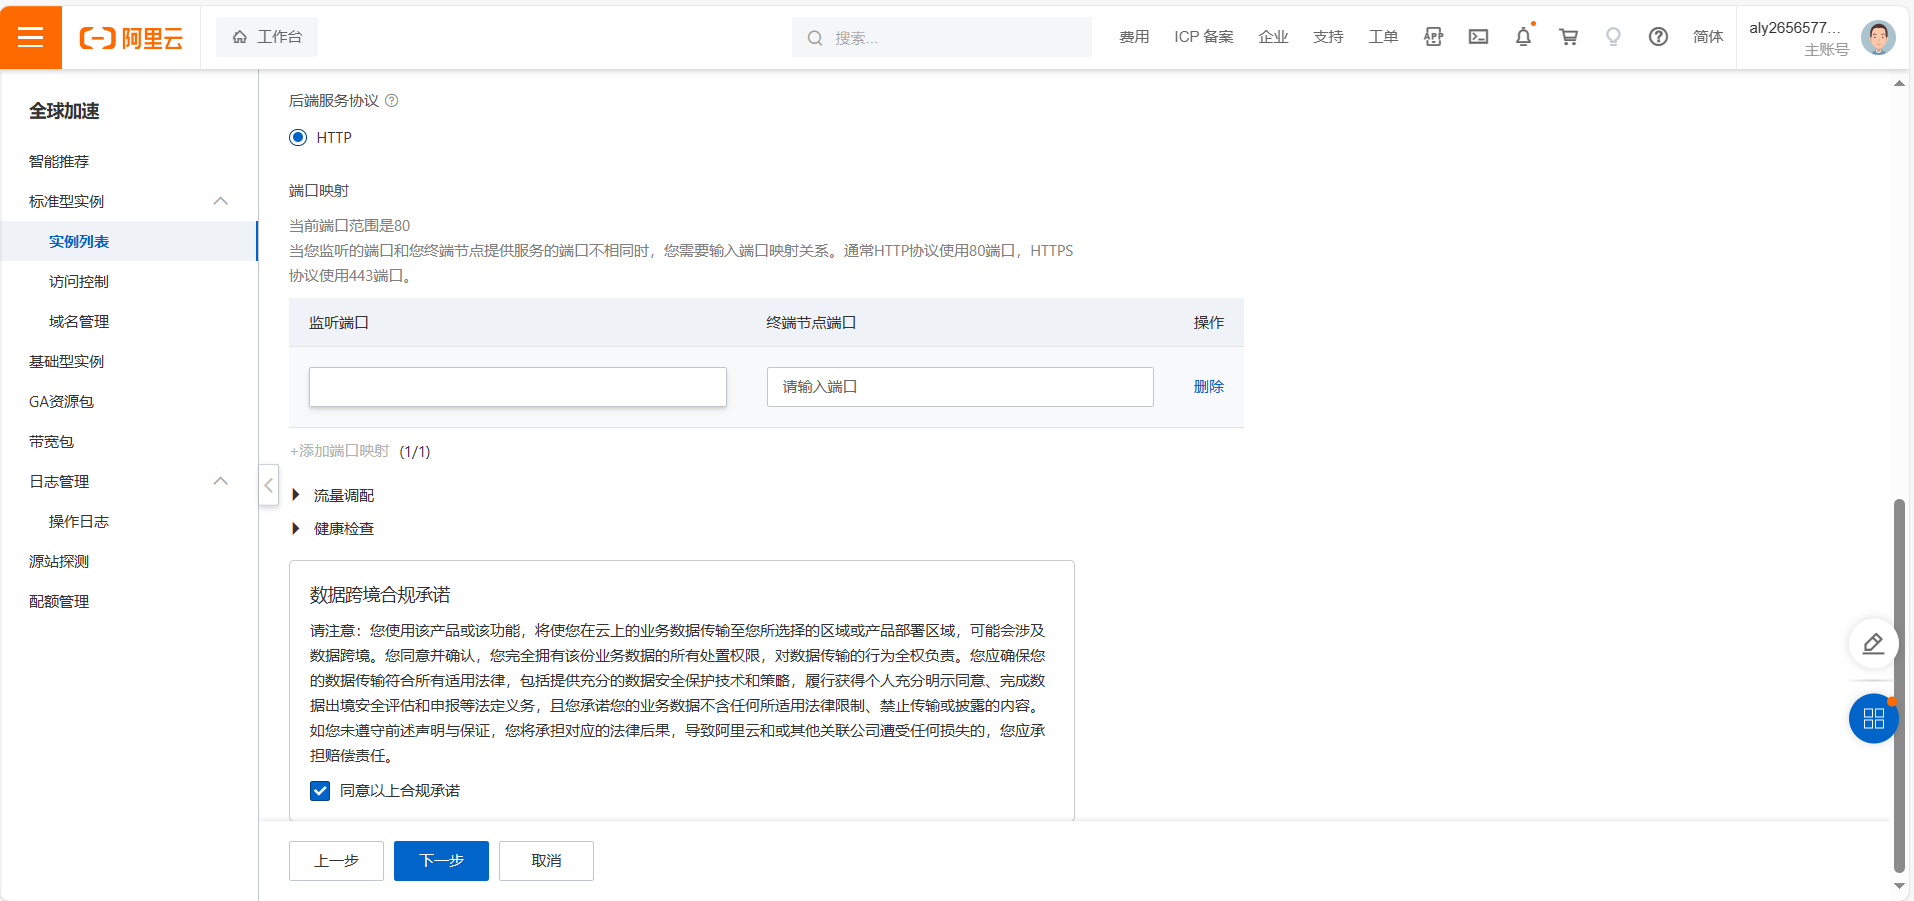
Task: Click the floating feedback edit icon
Action: tap(1873, 643)
